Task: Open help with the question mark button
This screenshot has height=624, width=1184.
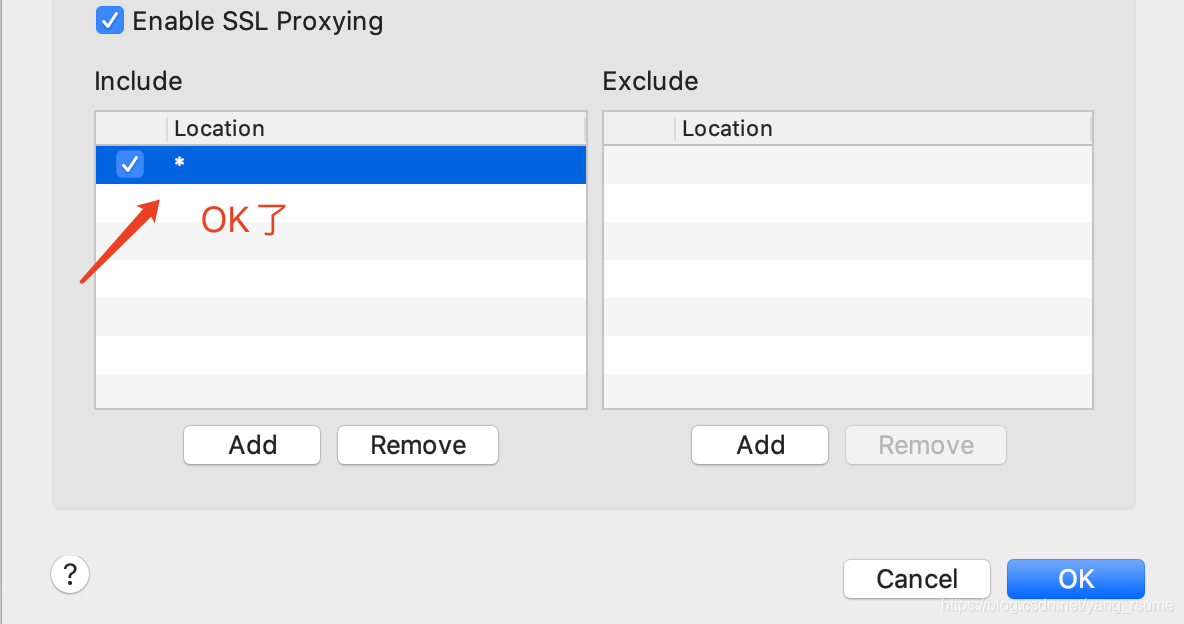Action: pos(70,575)
